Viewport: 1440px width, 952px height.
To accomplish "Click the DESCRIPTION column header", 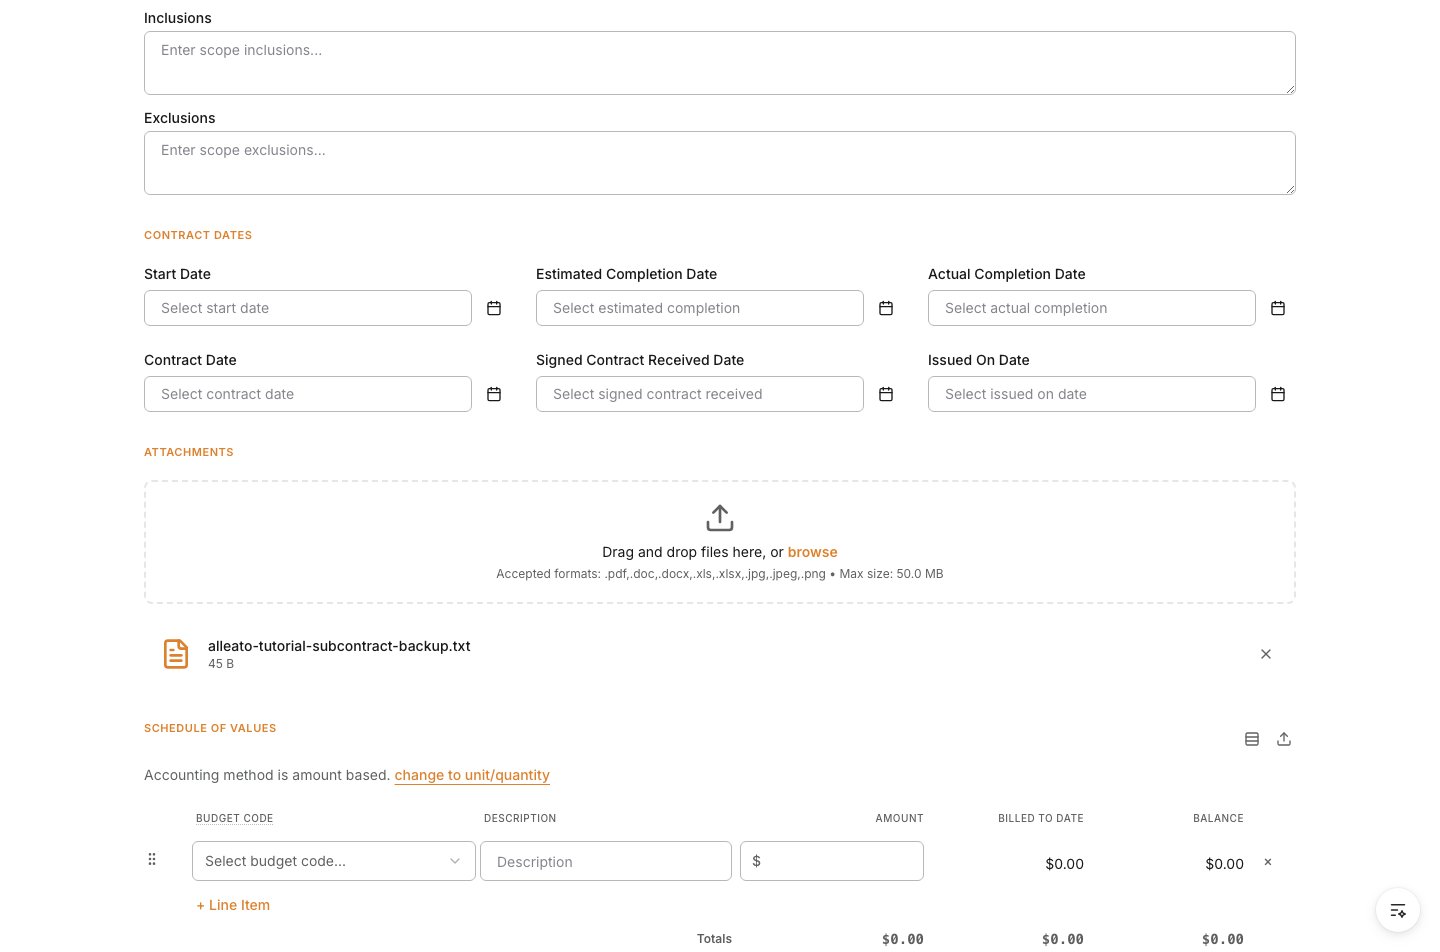I will 520,818.
